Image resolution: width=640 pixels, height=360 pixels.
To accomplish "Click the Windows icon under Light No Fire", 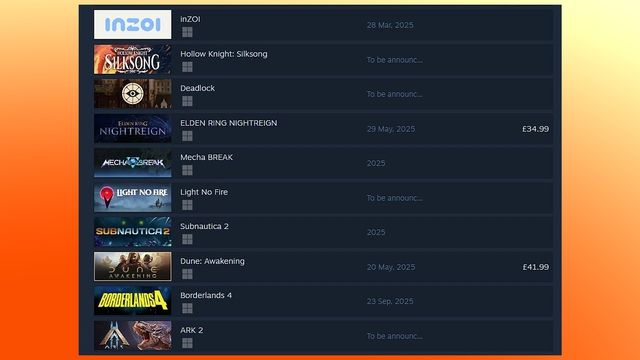I will pos(187,205).
